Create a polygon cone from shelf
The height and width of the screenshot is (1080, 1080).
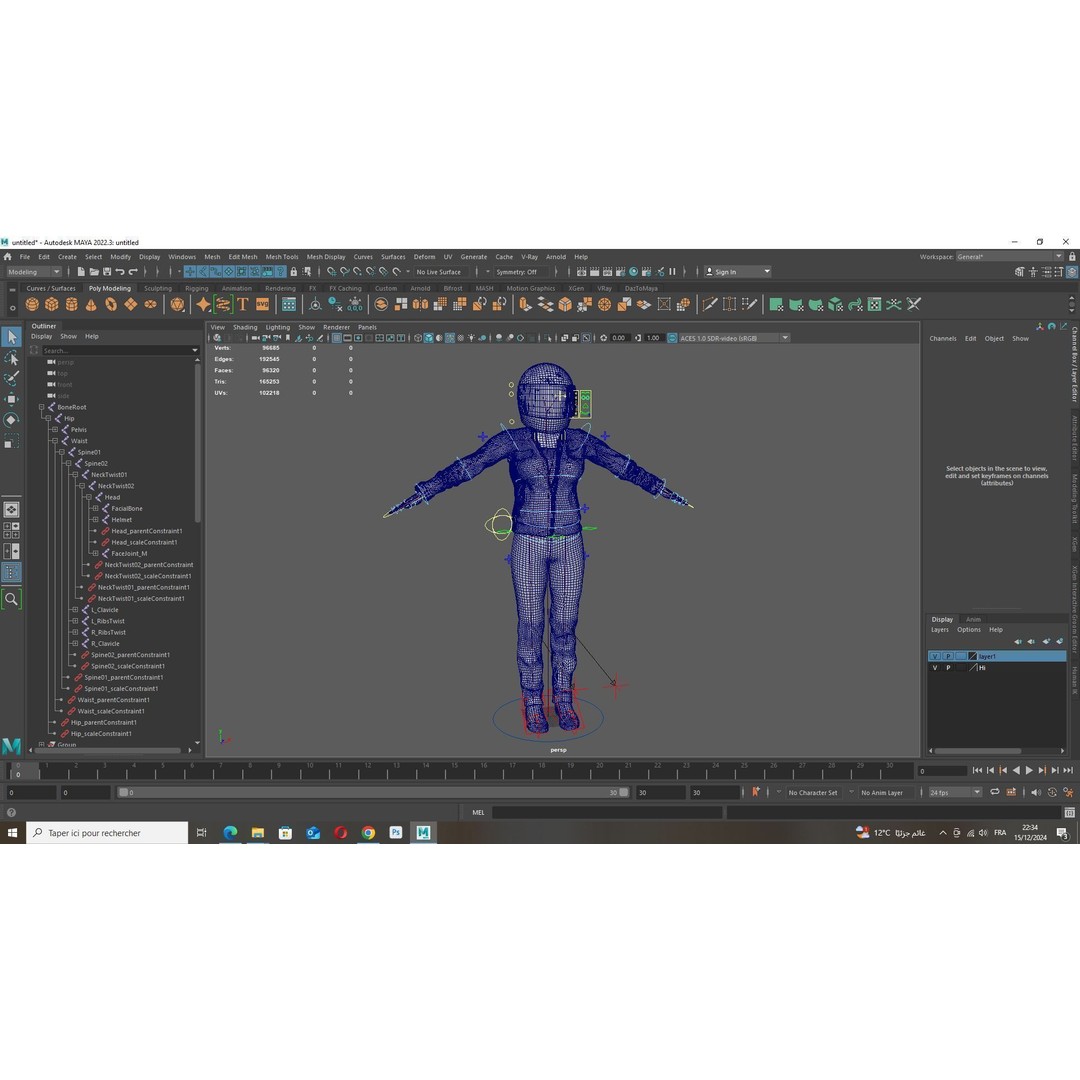point(91,304)
